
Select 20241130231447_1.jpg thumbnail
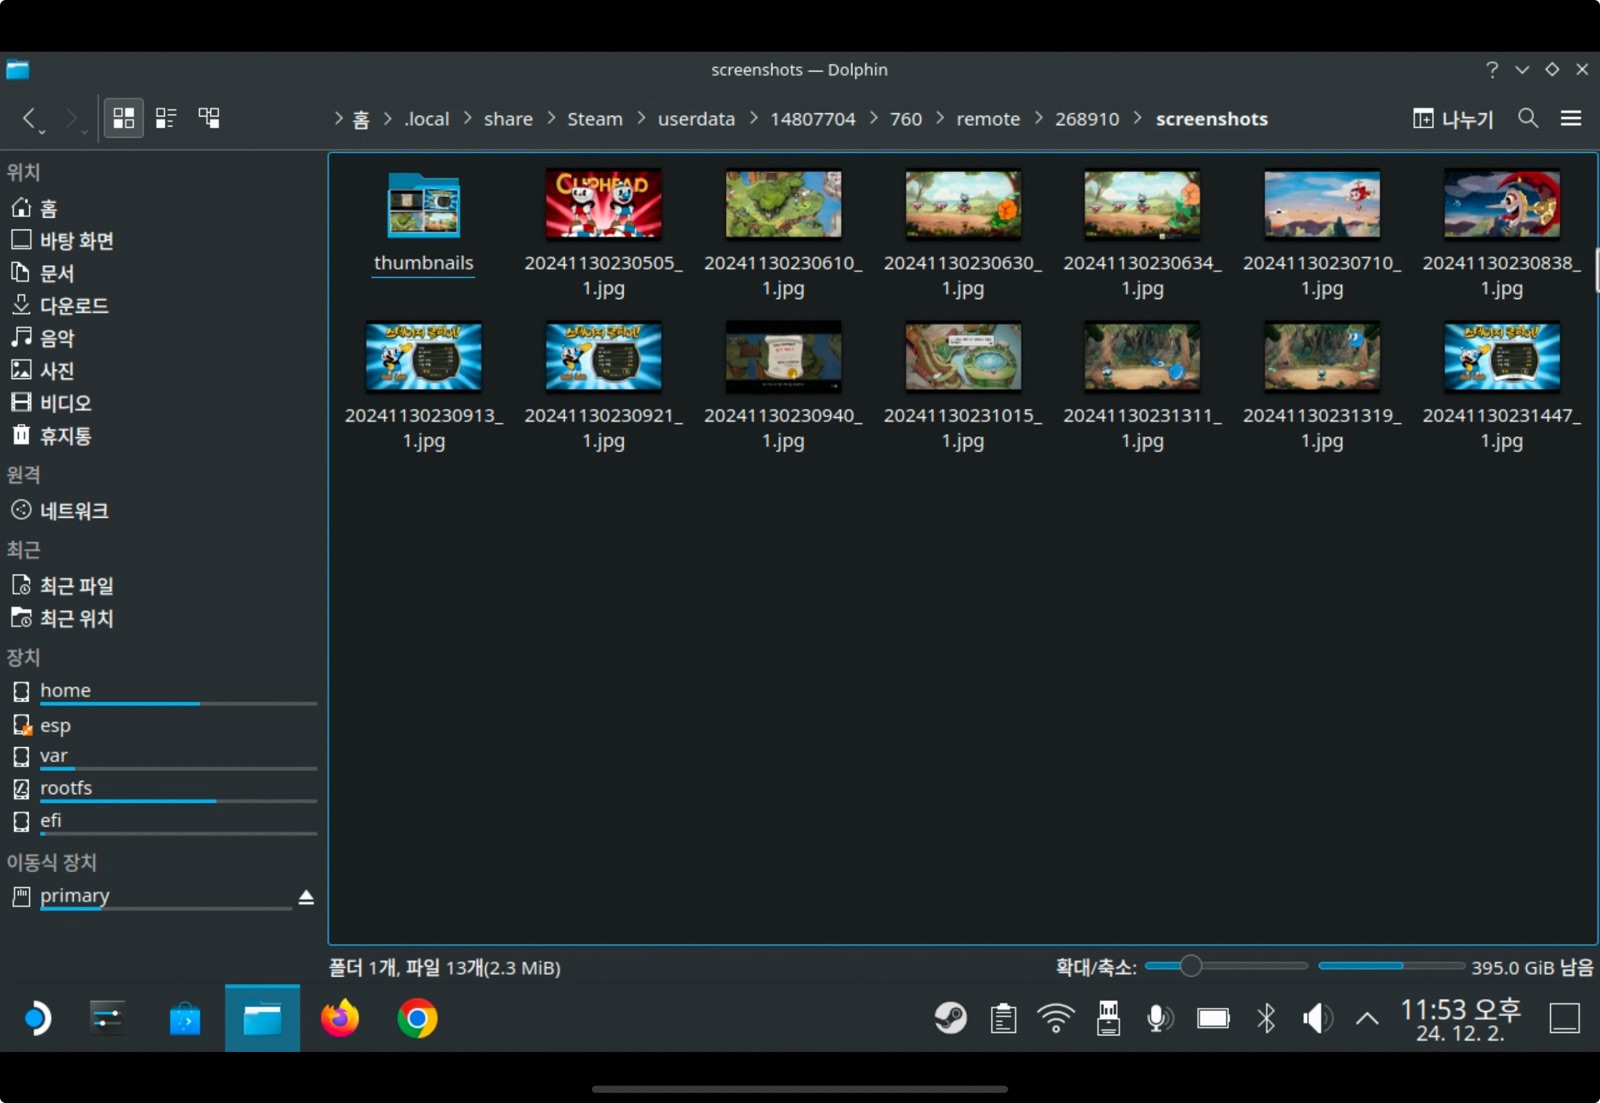click(1502, 387)
